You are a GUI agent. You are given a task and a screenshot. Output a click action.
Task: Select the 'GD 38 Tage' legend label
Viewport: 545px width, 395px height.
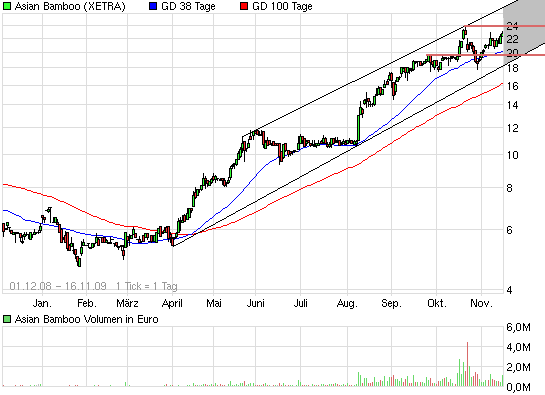pyautogui.click(x=188, y=6)
